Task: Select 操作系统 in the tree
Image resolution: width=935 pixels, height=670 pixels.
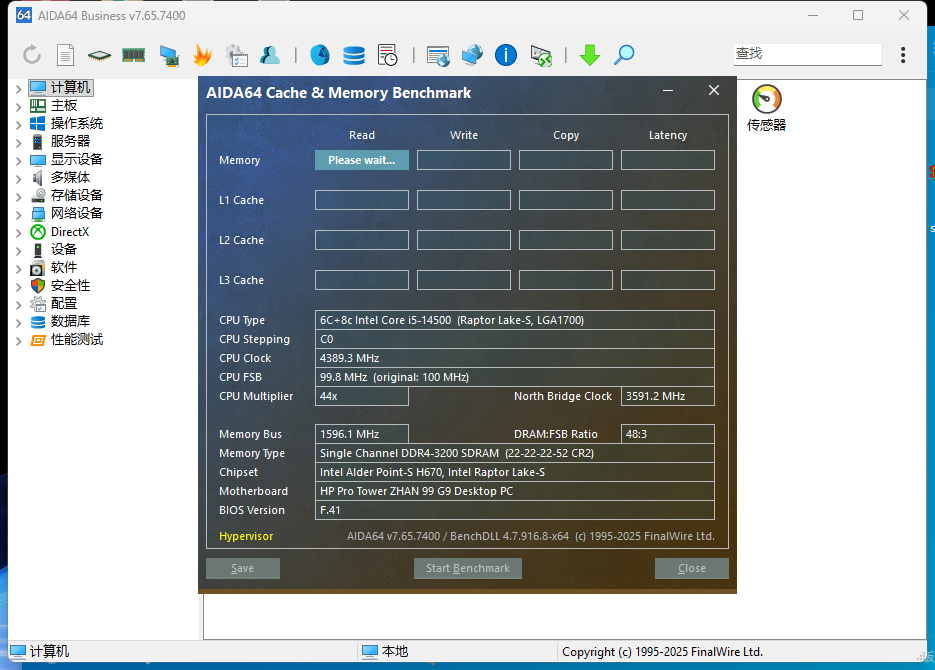Action: pyautogui.click(x=77, y=123)
